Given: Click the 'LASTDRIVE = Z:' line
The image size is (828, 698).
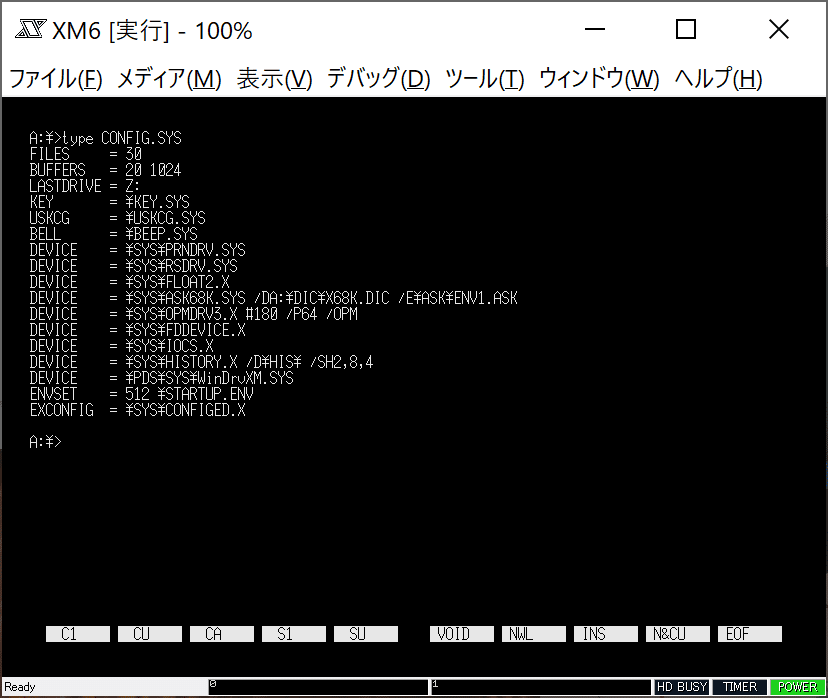Looking at the screenshot, I should click(84, 186).
